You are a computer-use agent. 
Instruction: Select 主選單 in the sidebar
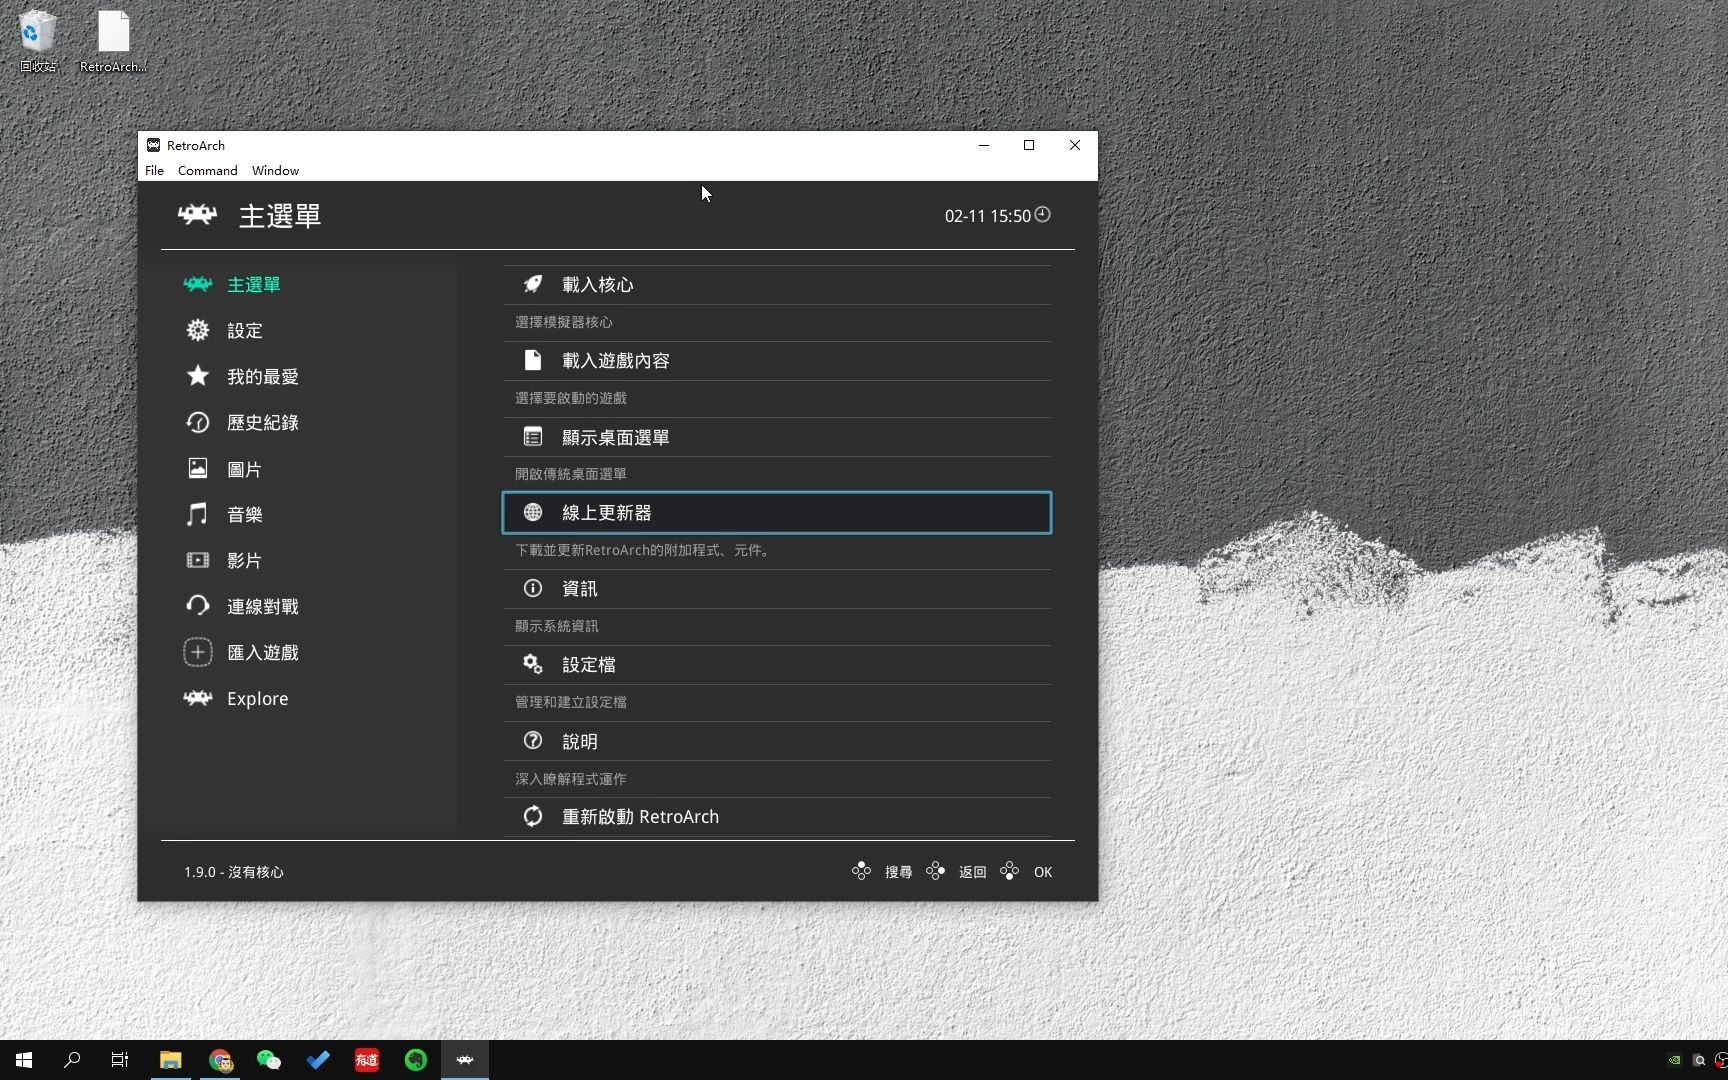click(253, 285)
